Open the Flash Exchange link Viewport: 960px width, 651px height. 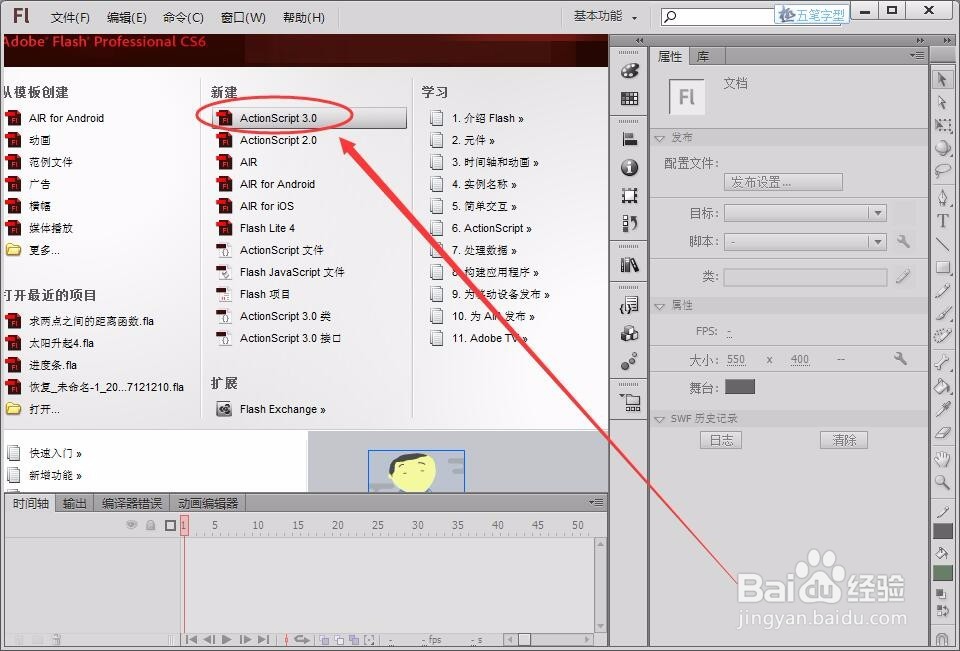(x=282, y=409)
